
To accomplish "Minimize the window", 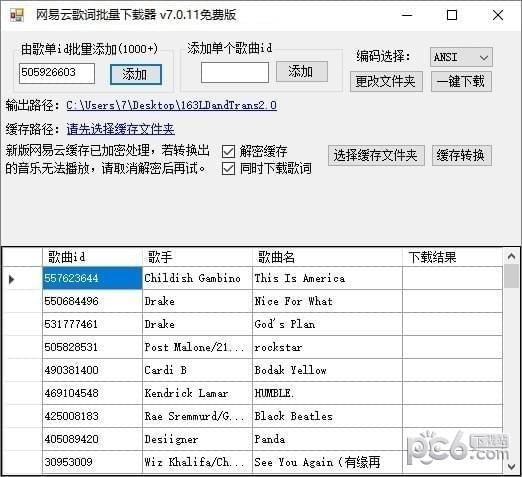I will 407,15.
